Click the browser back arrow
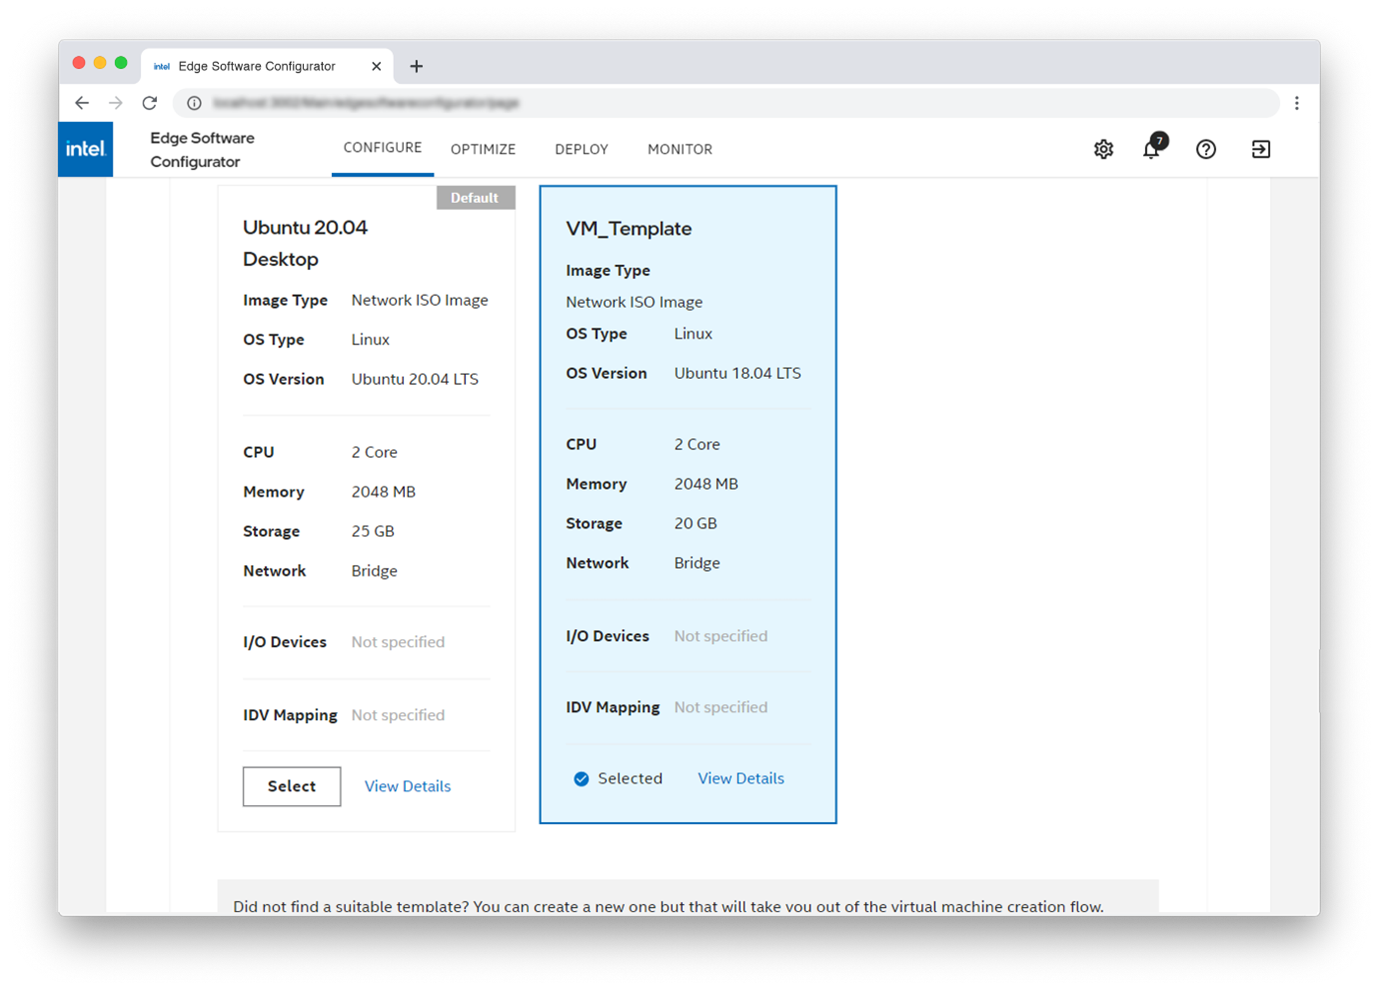 [x=82, y=102]
